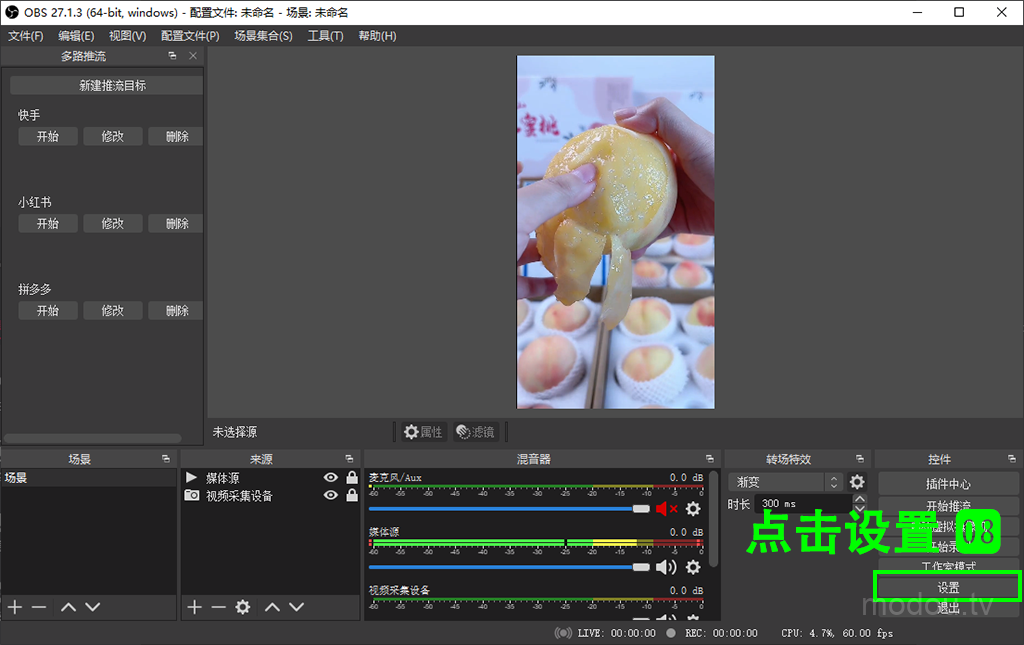Remove selected scene with minus icon
The height and width of the screenshot is (645, 1024).
[39, 607]
